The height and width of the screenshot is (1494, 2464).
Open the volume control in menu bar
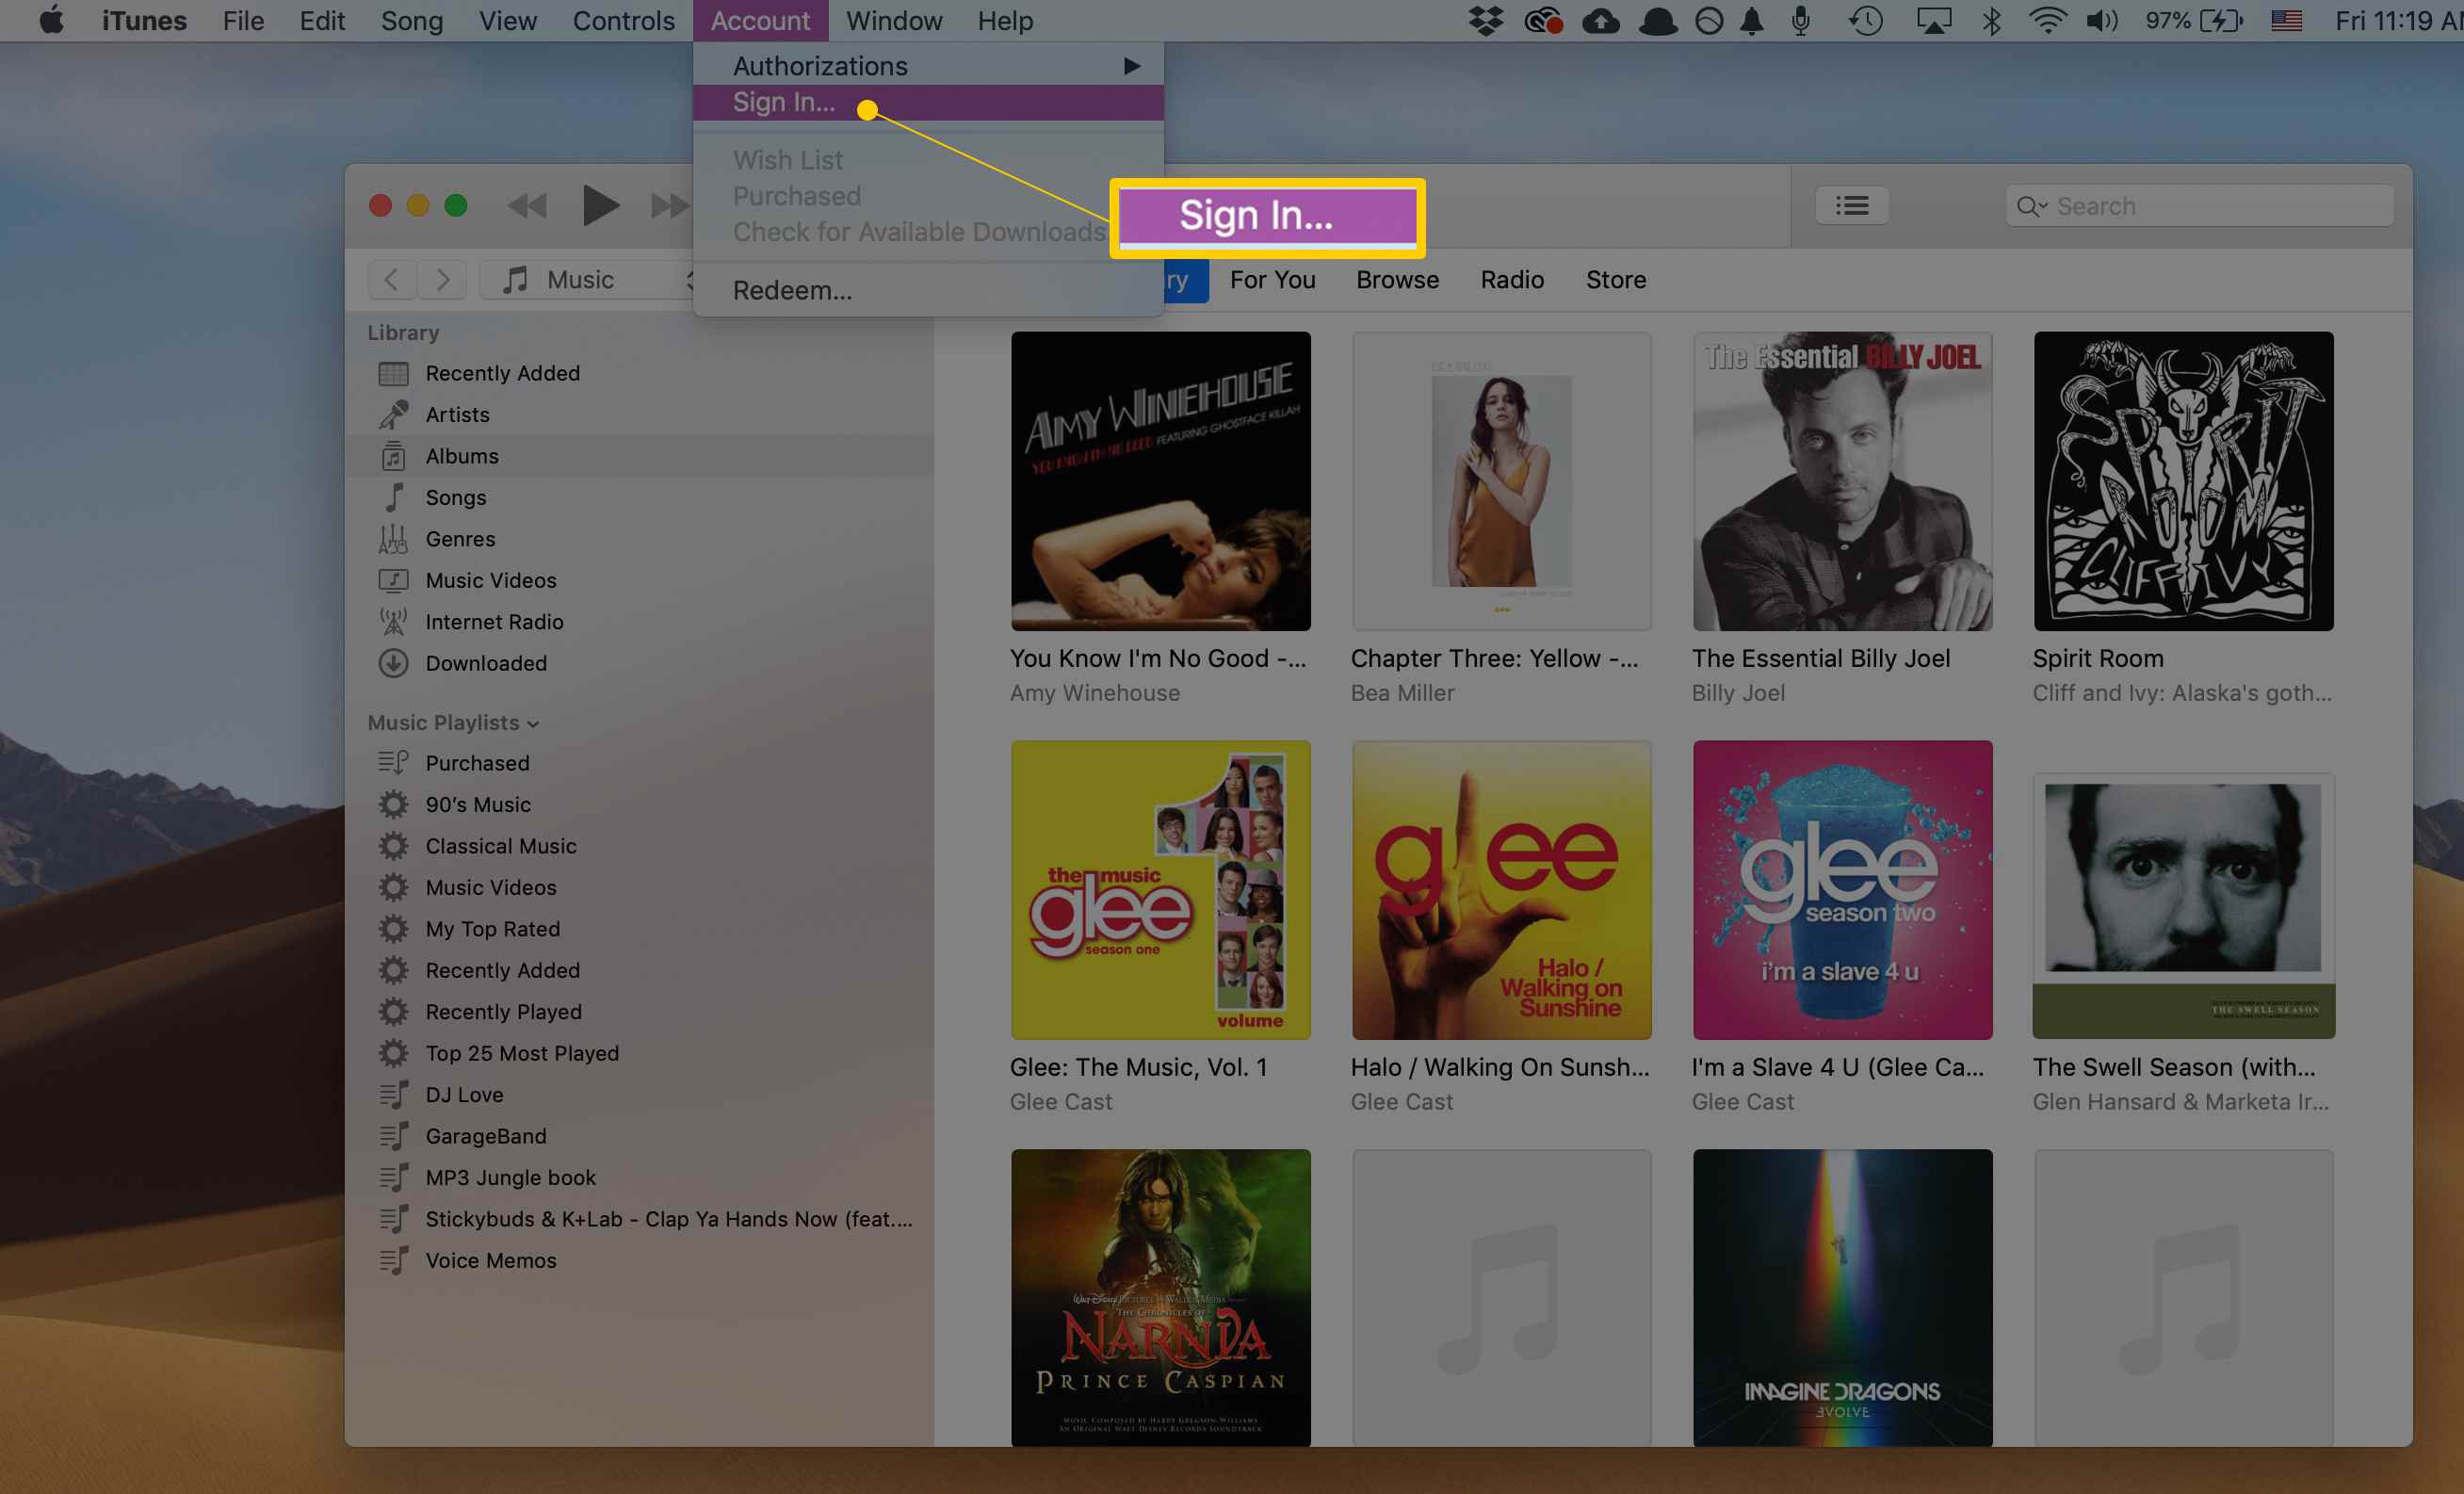click(x=2102, y=20)
